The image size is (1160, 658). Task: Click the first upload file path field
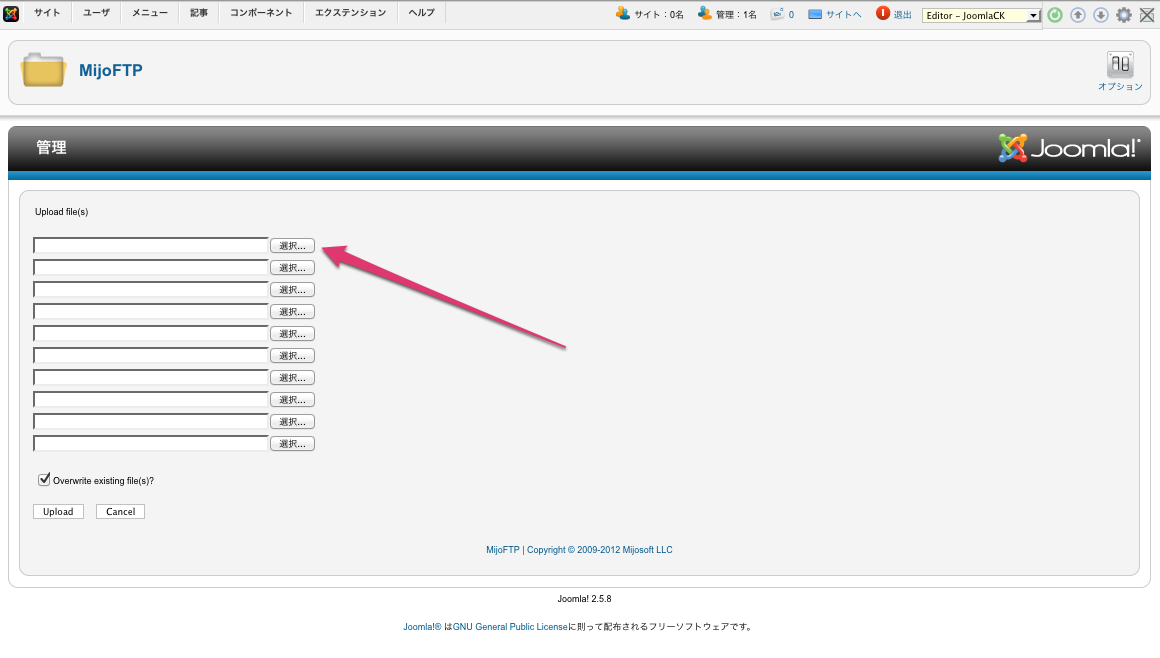(151, 246)
